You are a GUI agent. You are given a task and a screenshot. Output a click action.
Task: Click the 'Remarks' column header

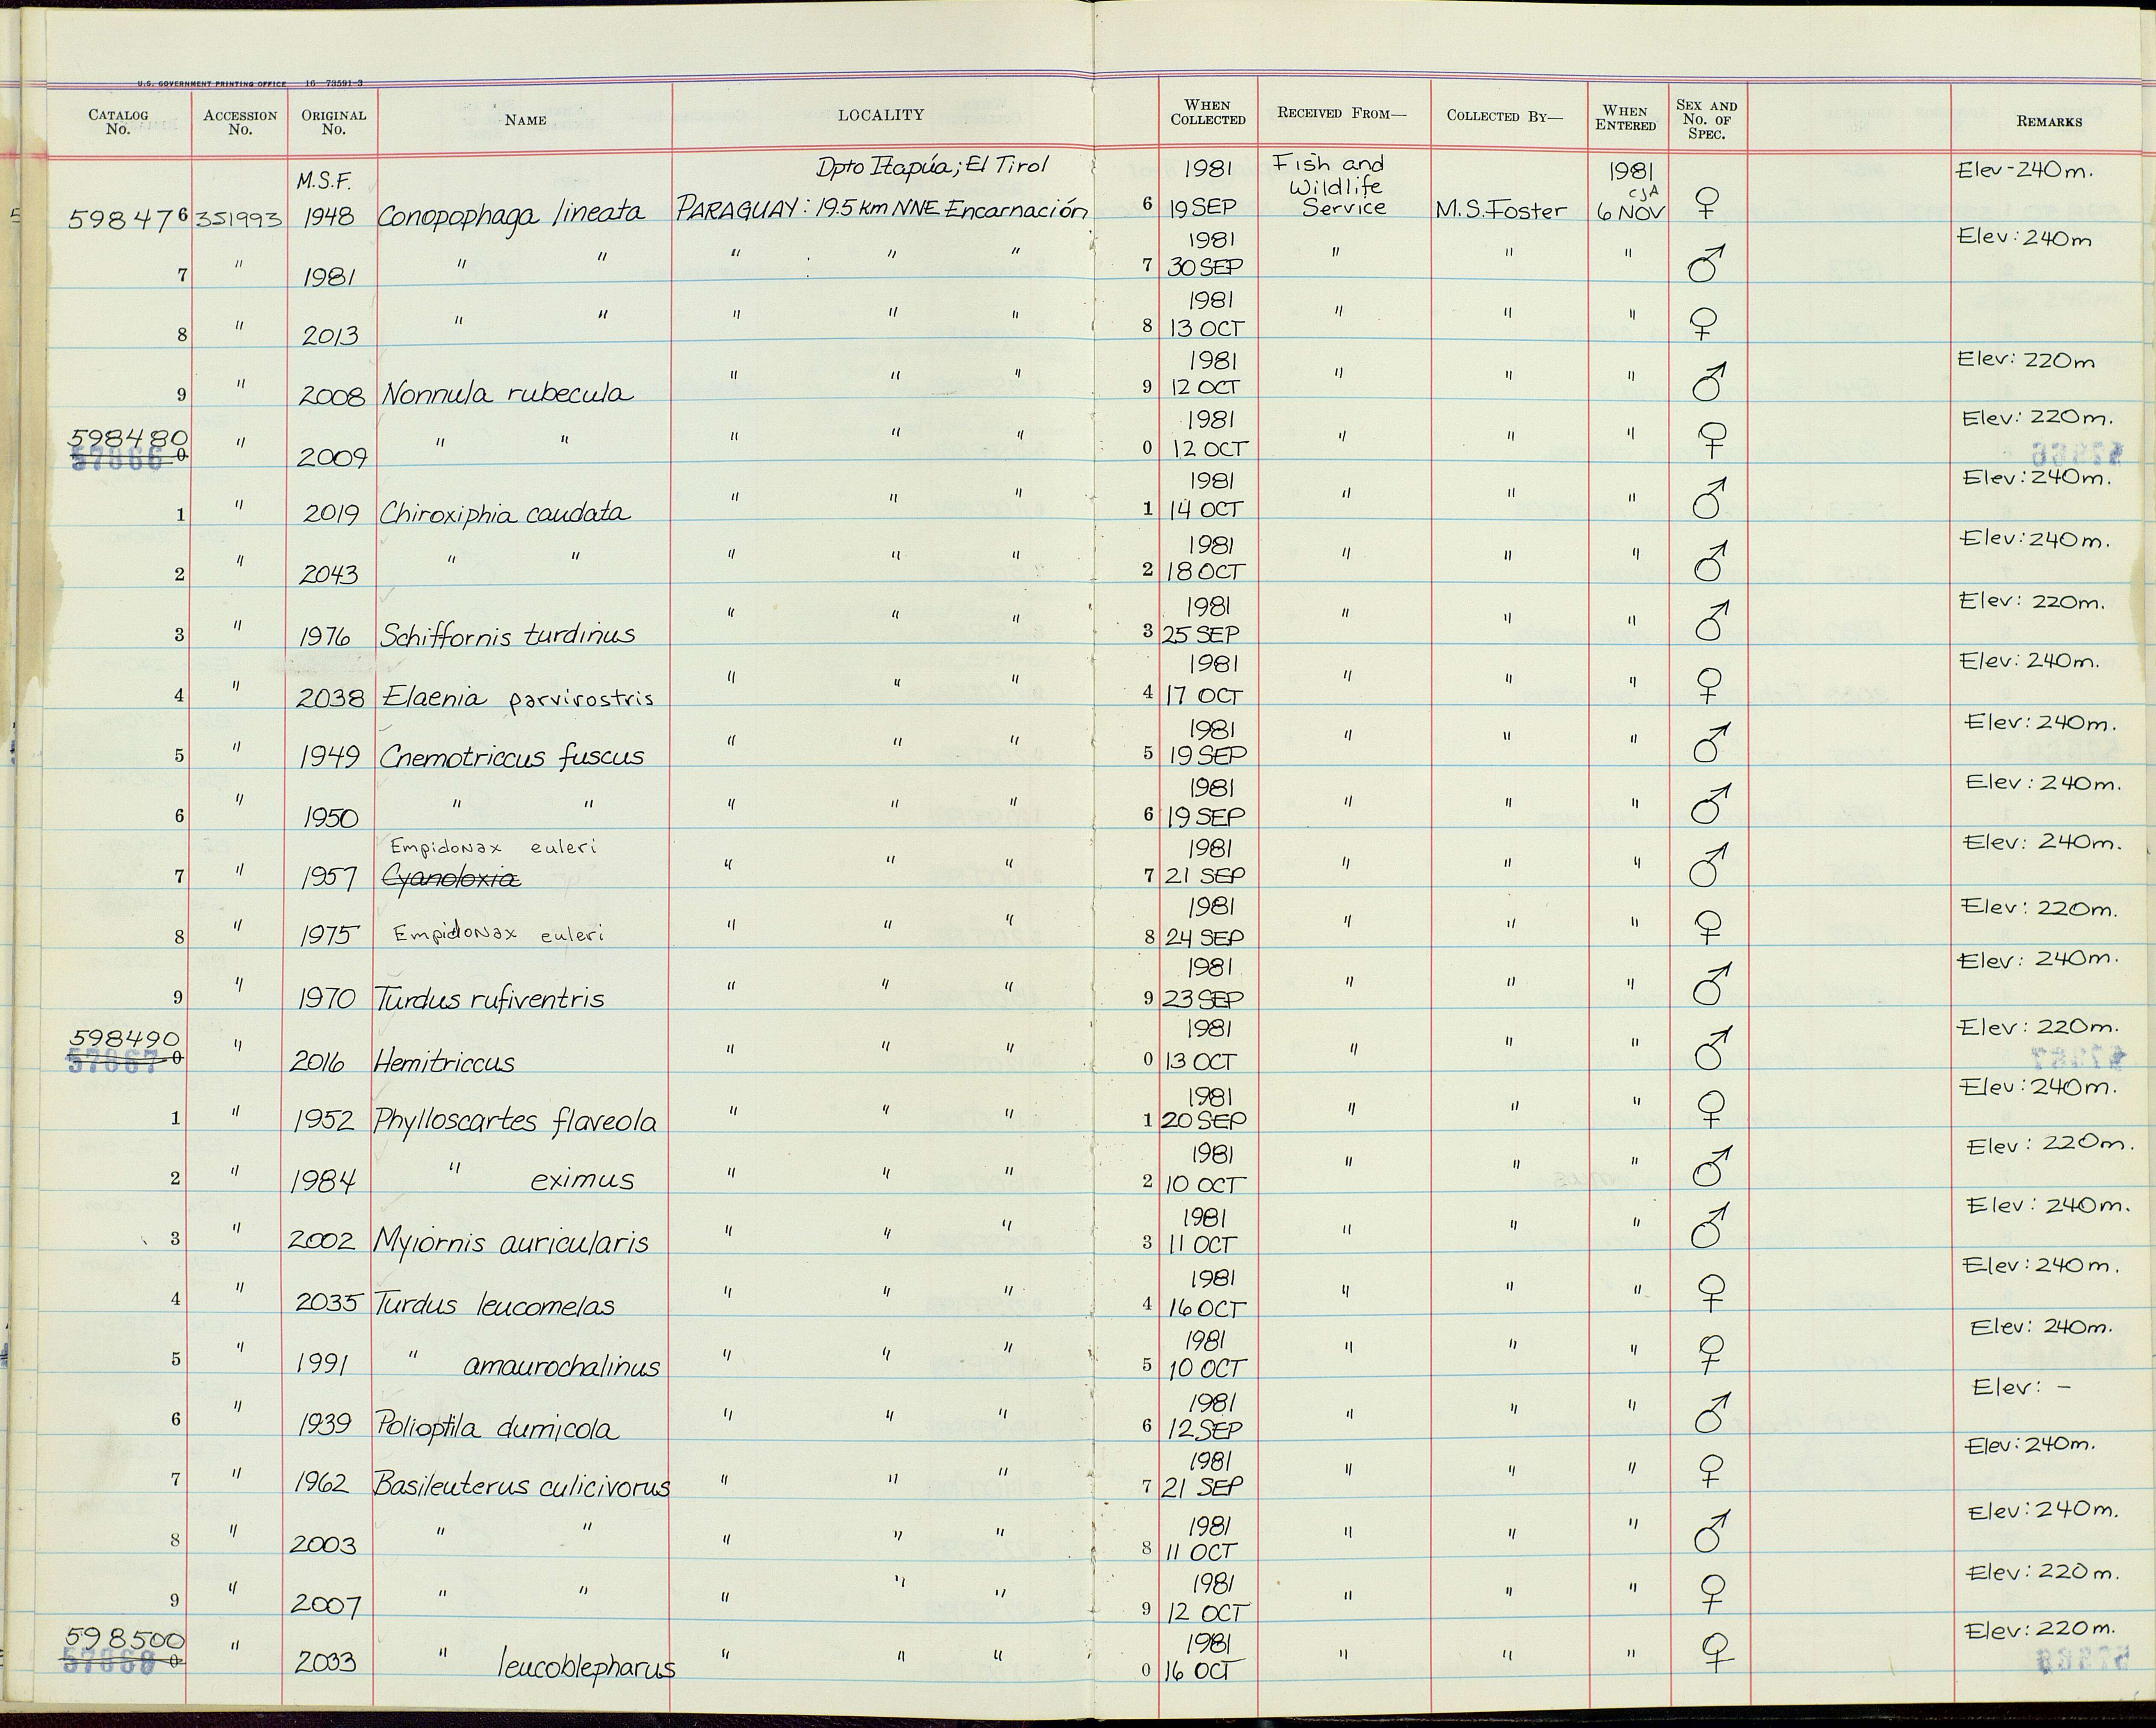click(x=2049, y=121)
